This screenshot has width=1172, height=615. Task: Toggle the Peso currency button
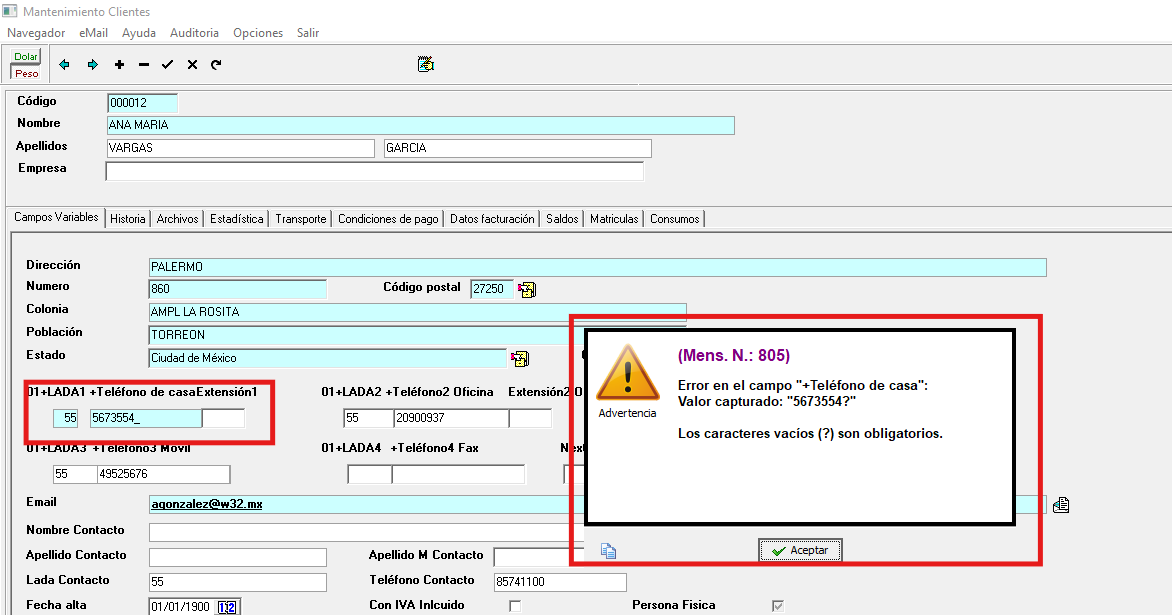pos(26,73)
